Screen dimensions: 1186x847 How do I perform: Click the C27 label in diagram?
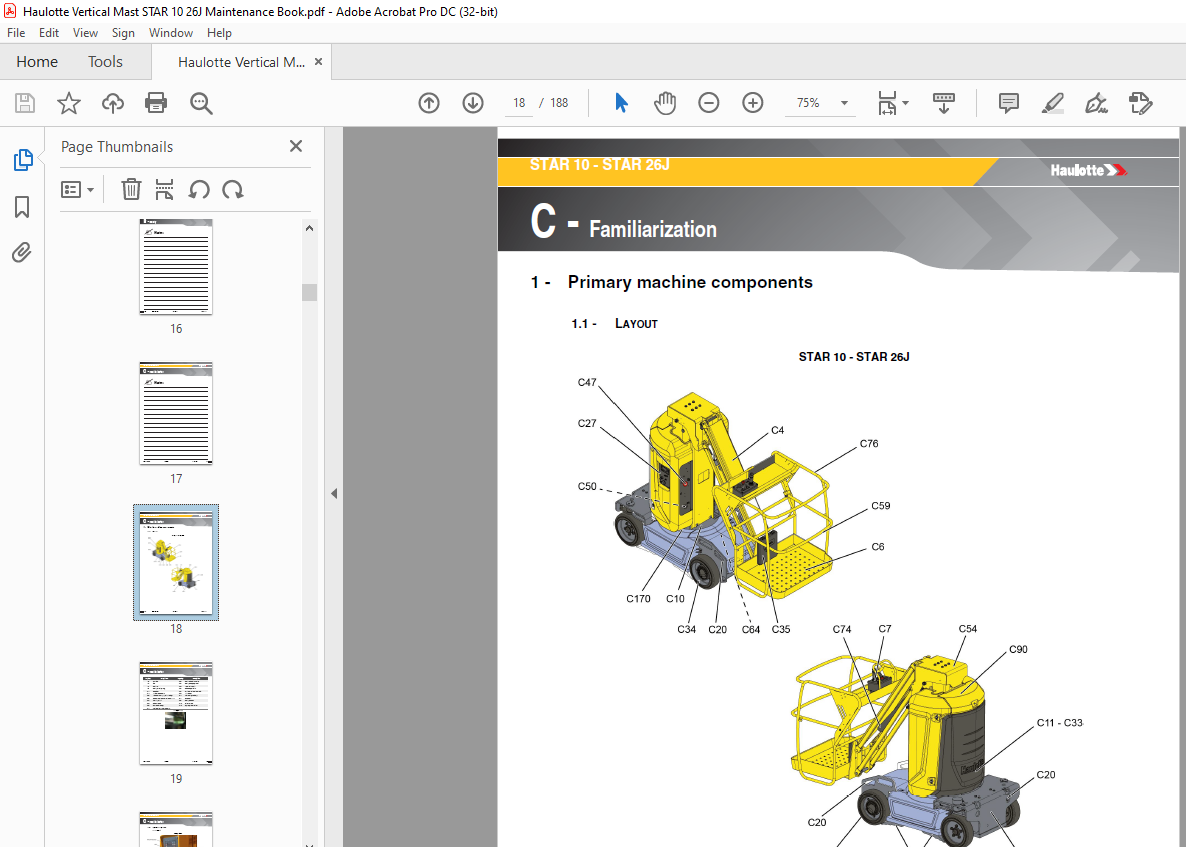point(587,424)
